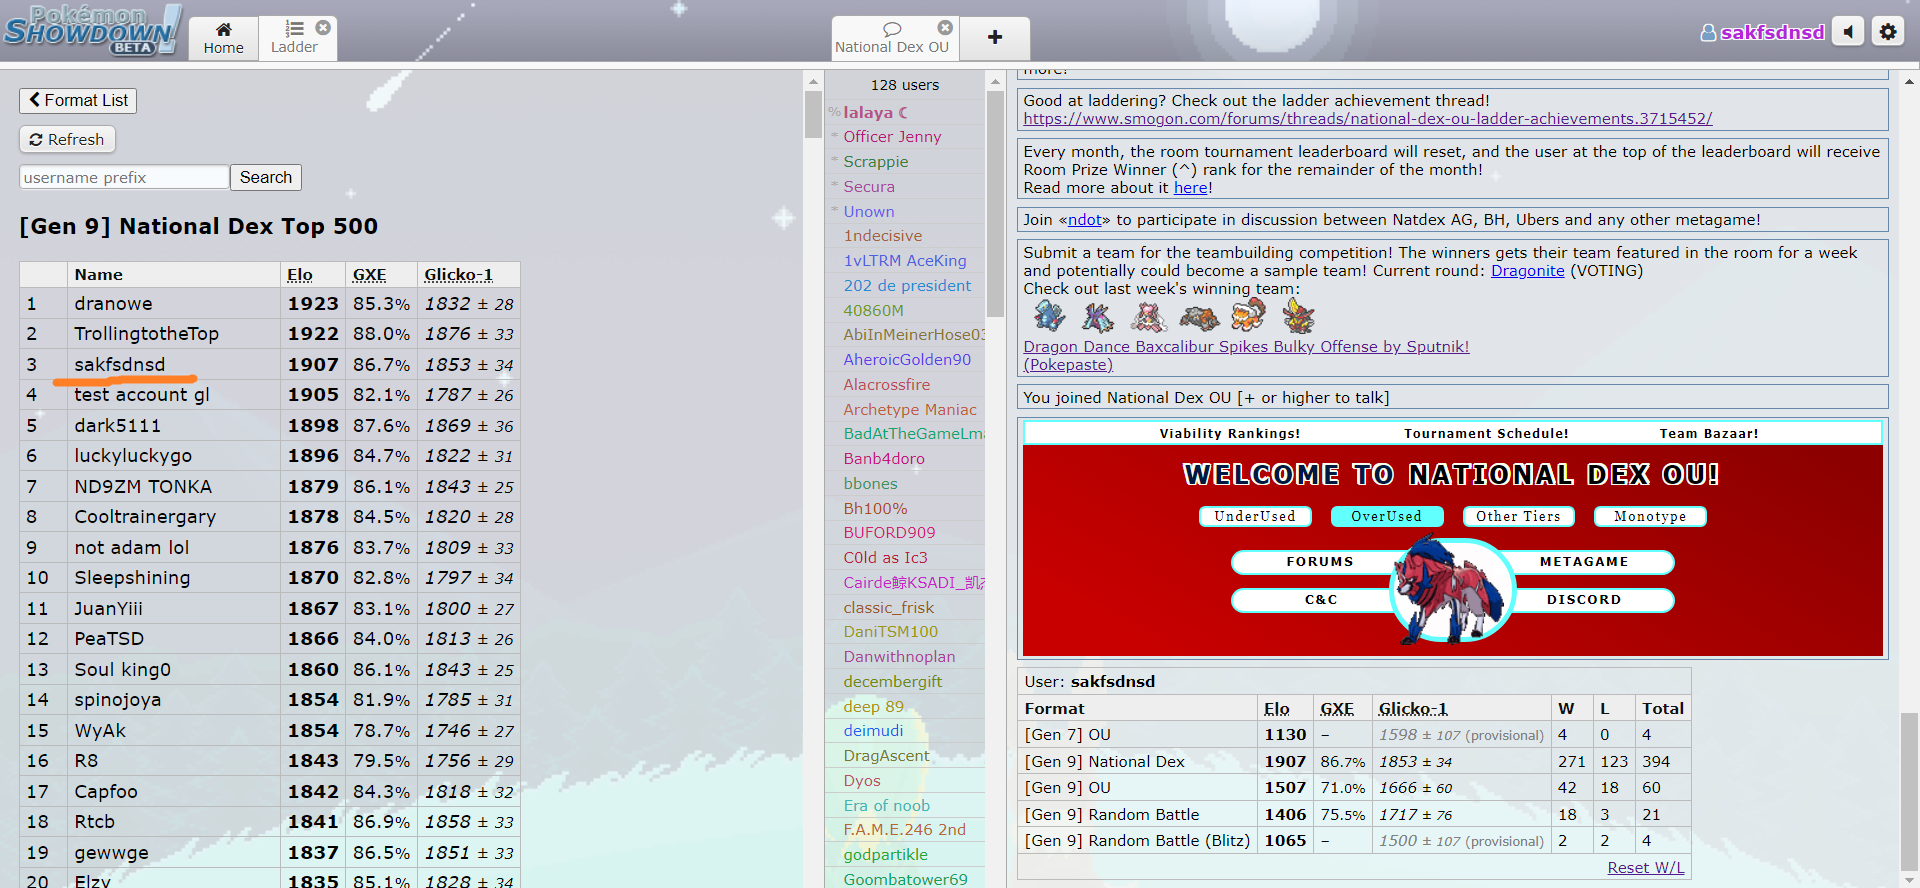
Task: Open user Goombatower69
Action: 905,879
